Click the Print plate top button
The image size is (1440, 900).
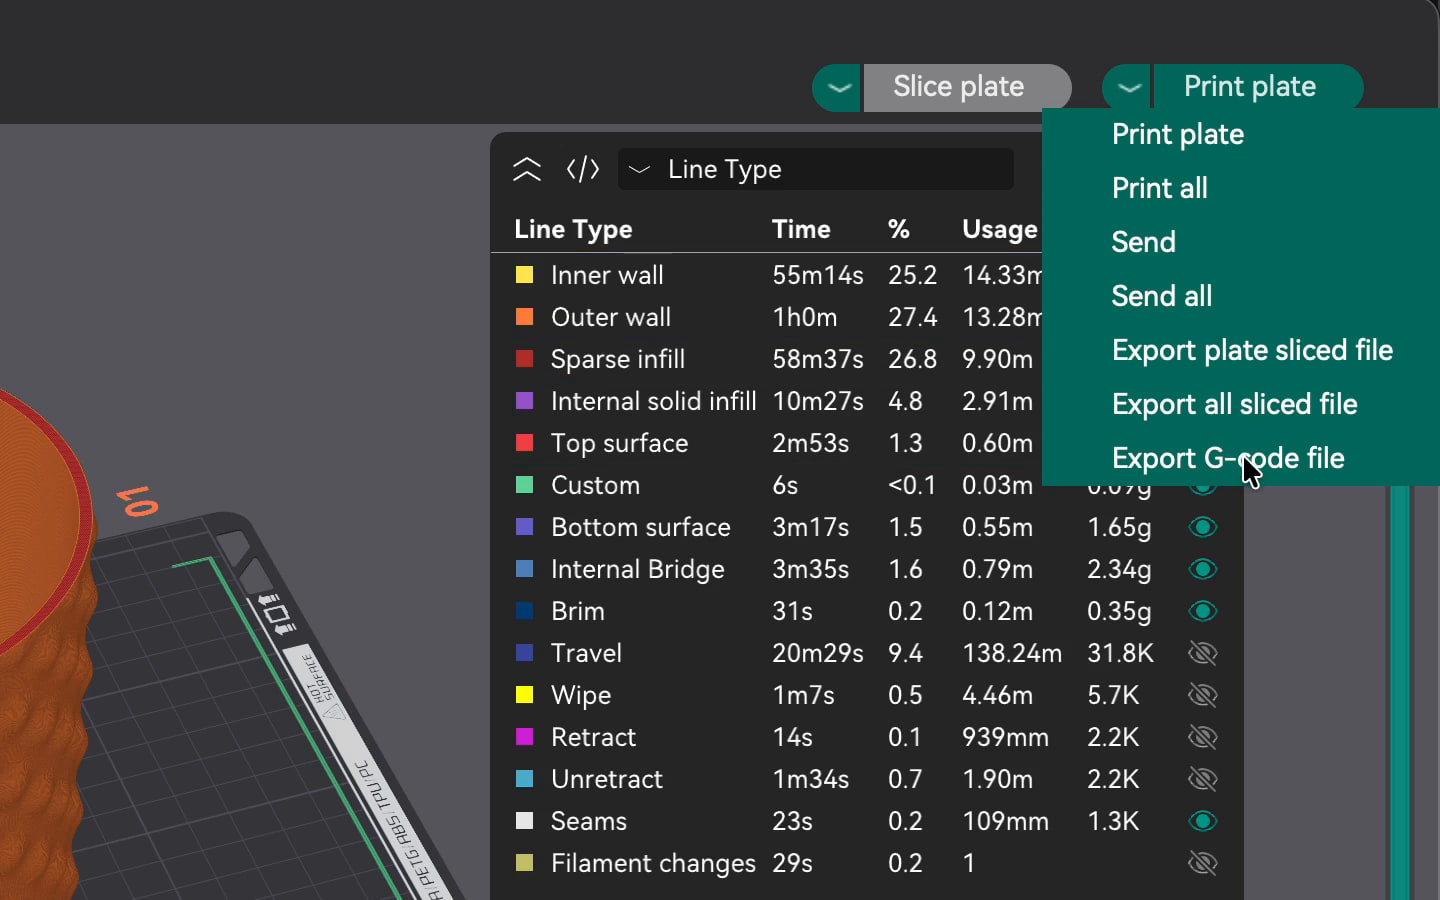pyautogui.click(x=1258, y=87)
